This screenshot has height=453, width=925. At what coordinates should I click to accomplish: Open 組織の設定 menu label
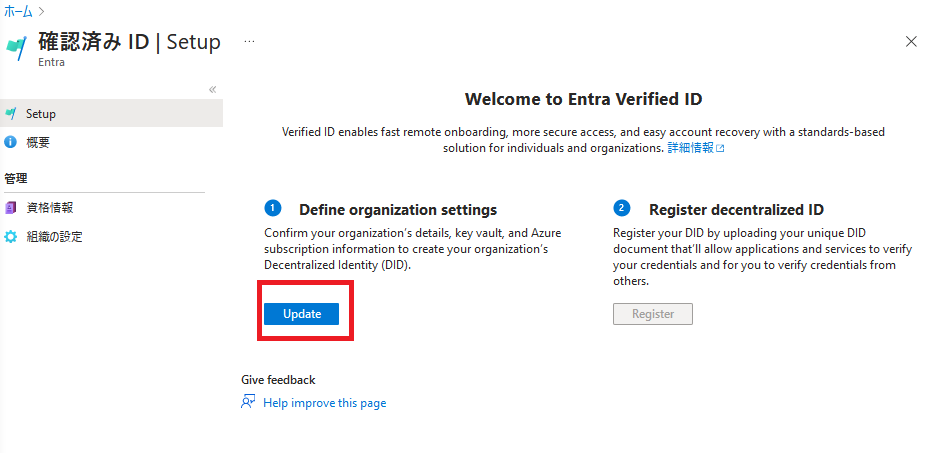(55, 237)
